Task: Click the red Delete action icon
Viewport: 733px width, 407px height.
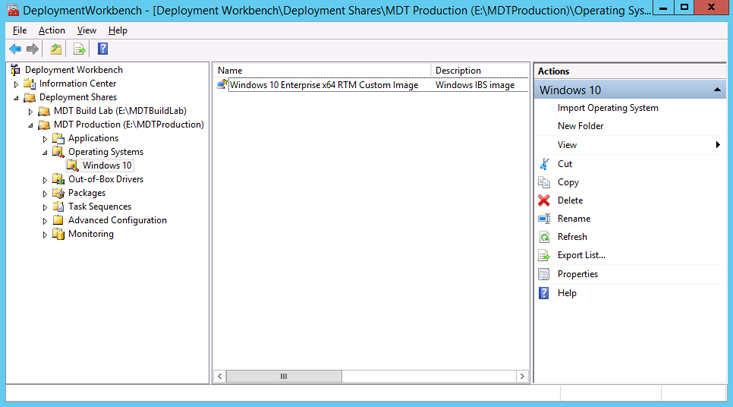Action: click(x=544, y=200)
